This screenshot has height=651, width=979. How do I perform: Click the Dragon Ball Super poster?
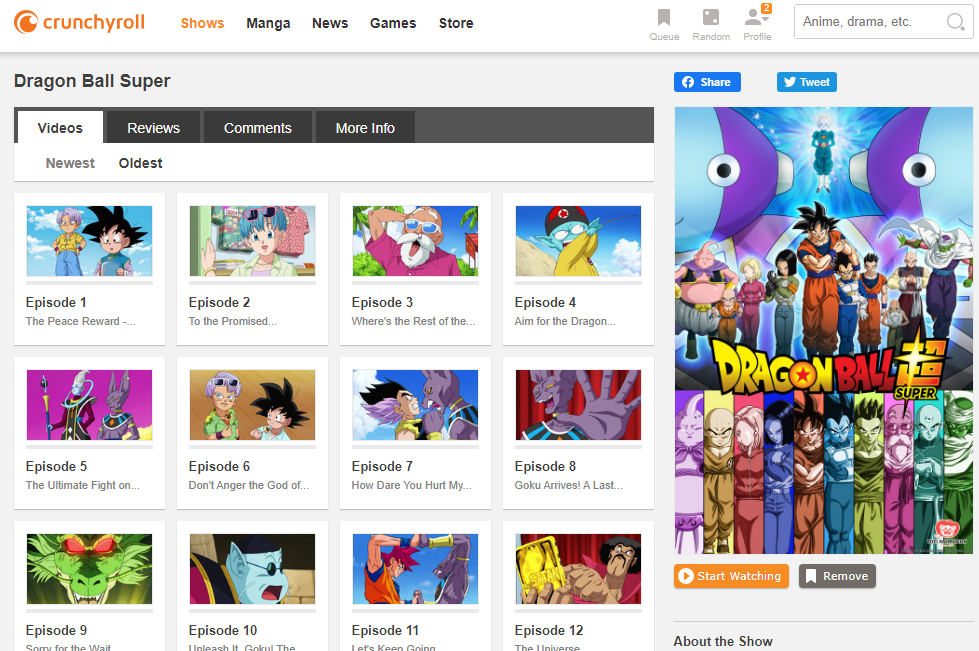point(824,330)
